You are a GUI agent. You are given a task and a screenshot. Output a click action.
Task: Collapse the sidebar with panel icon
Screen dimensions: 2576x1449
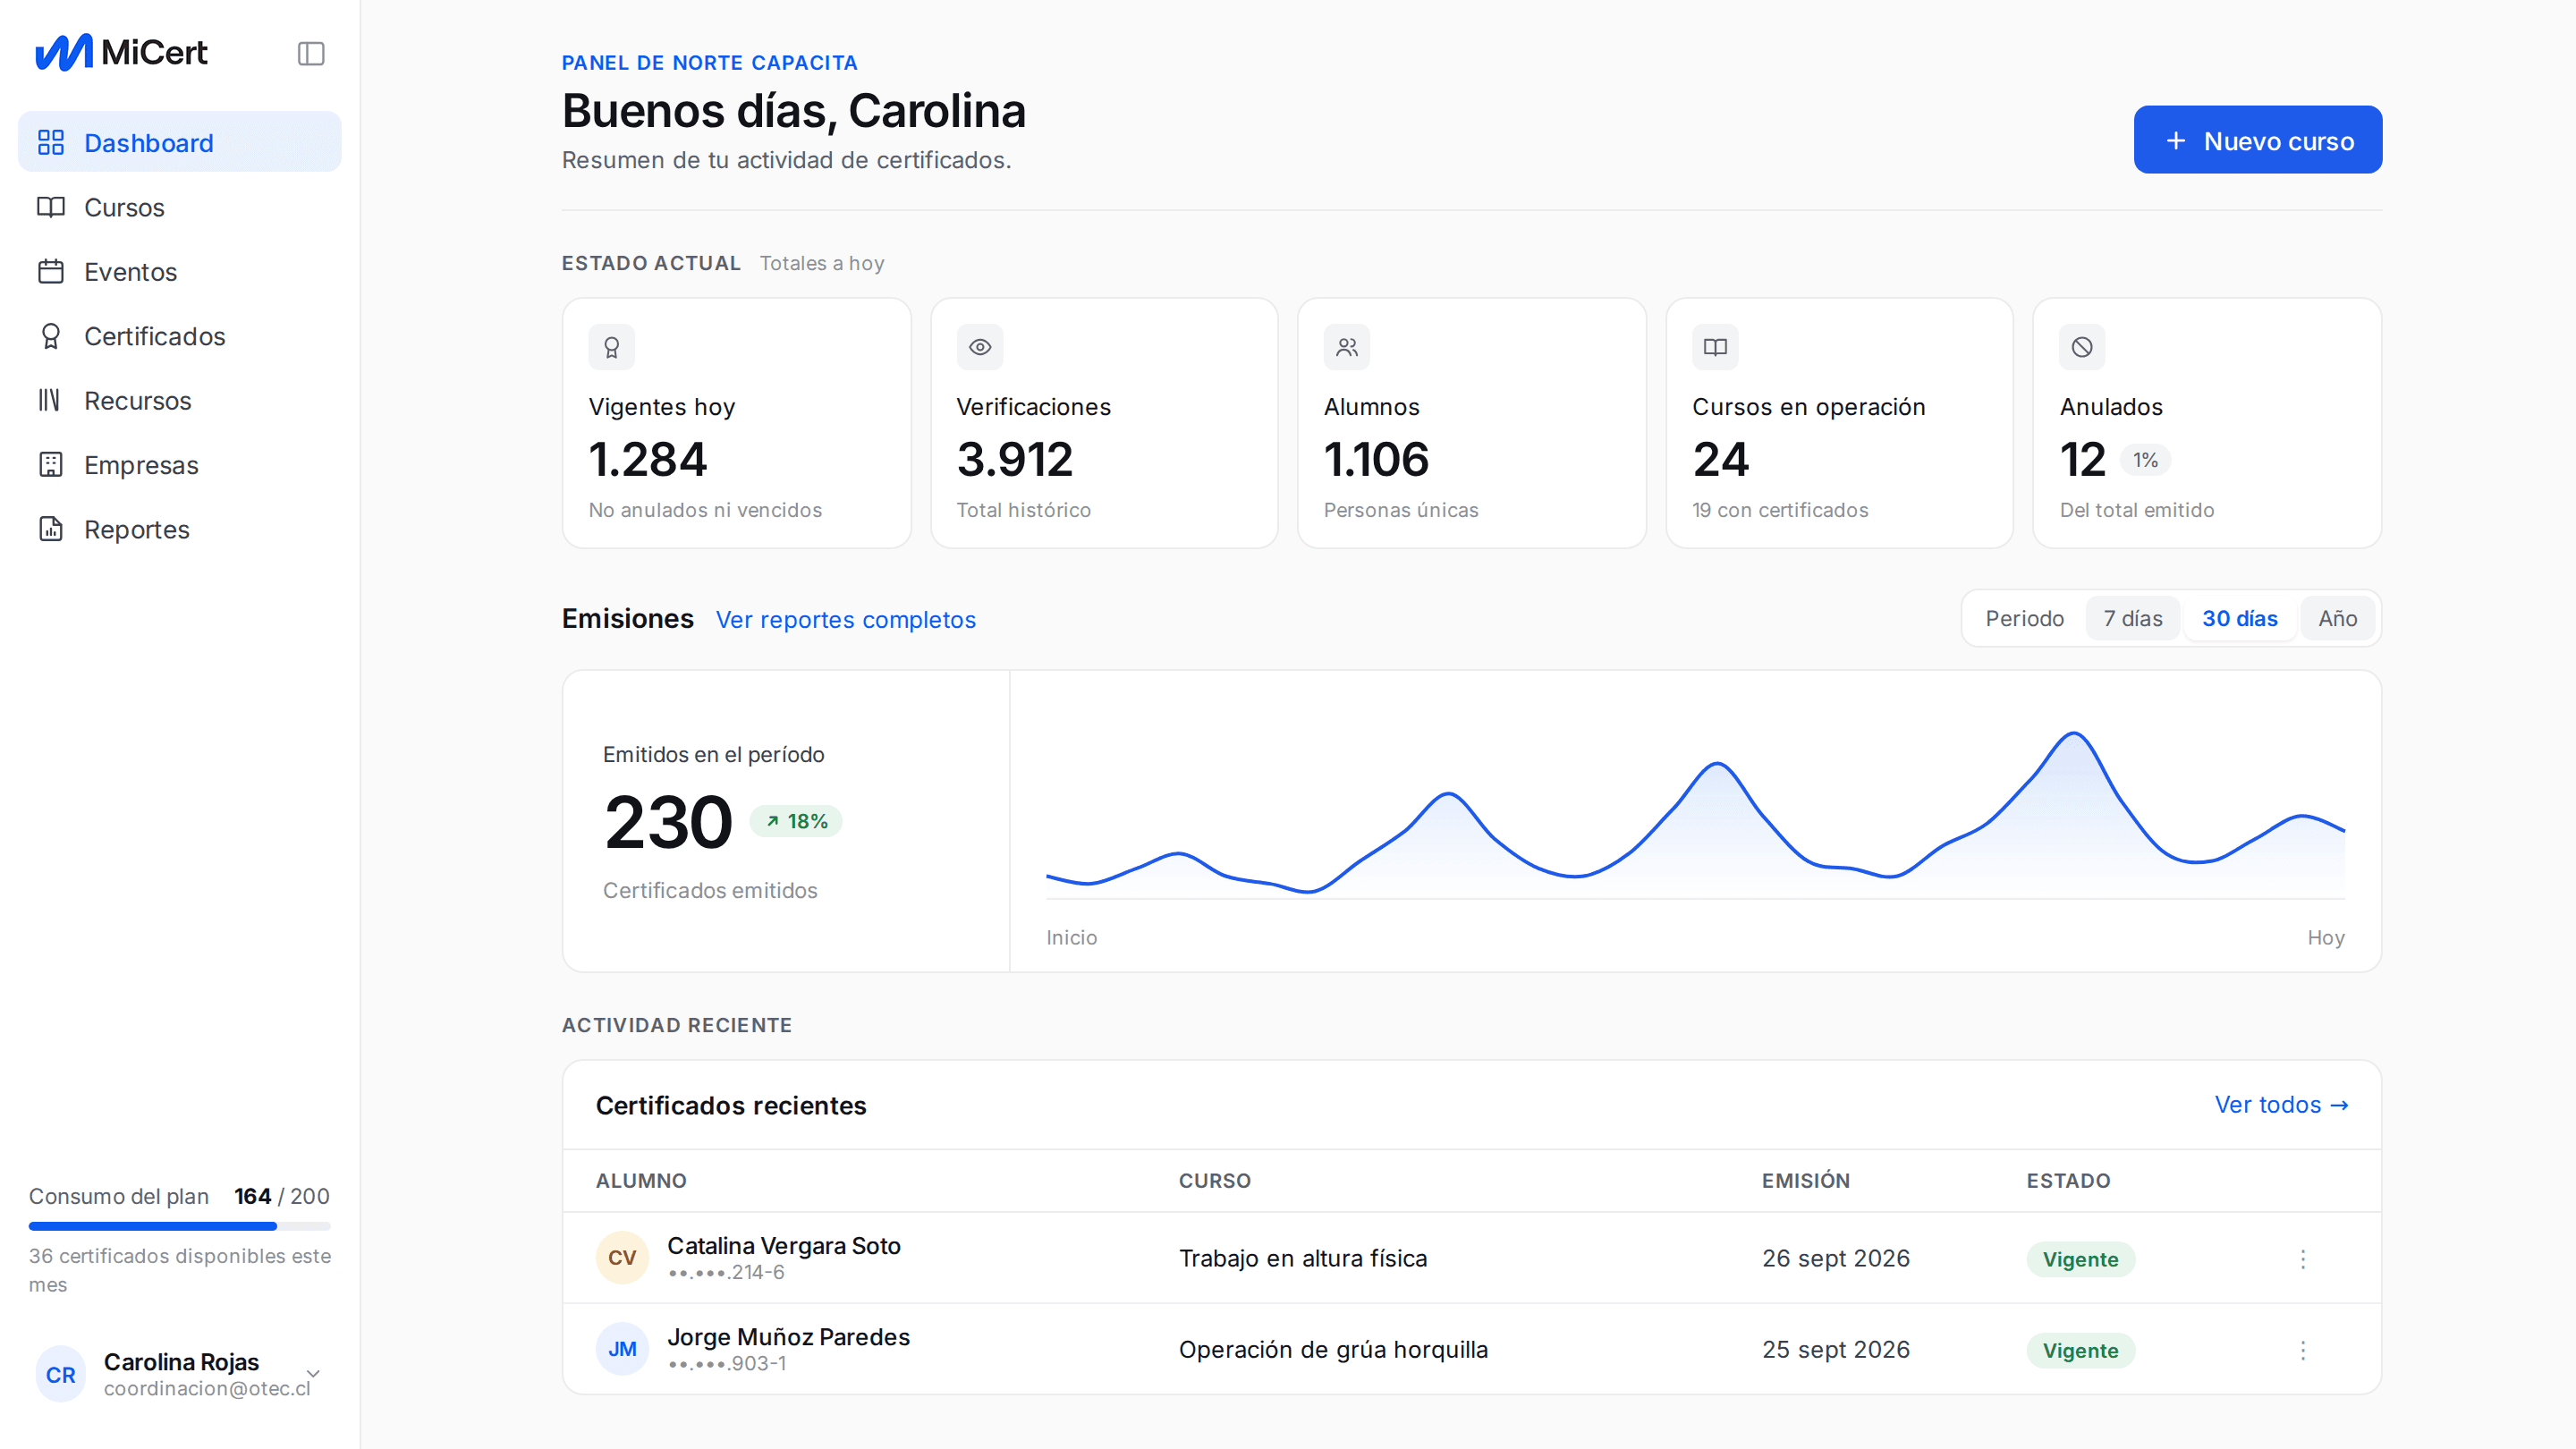[311, 53]
